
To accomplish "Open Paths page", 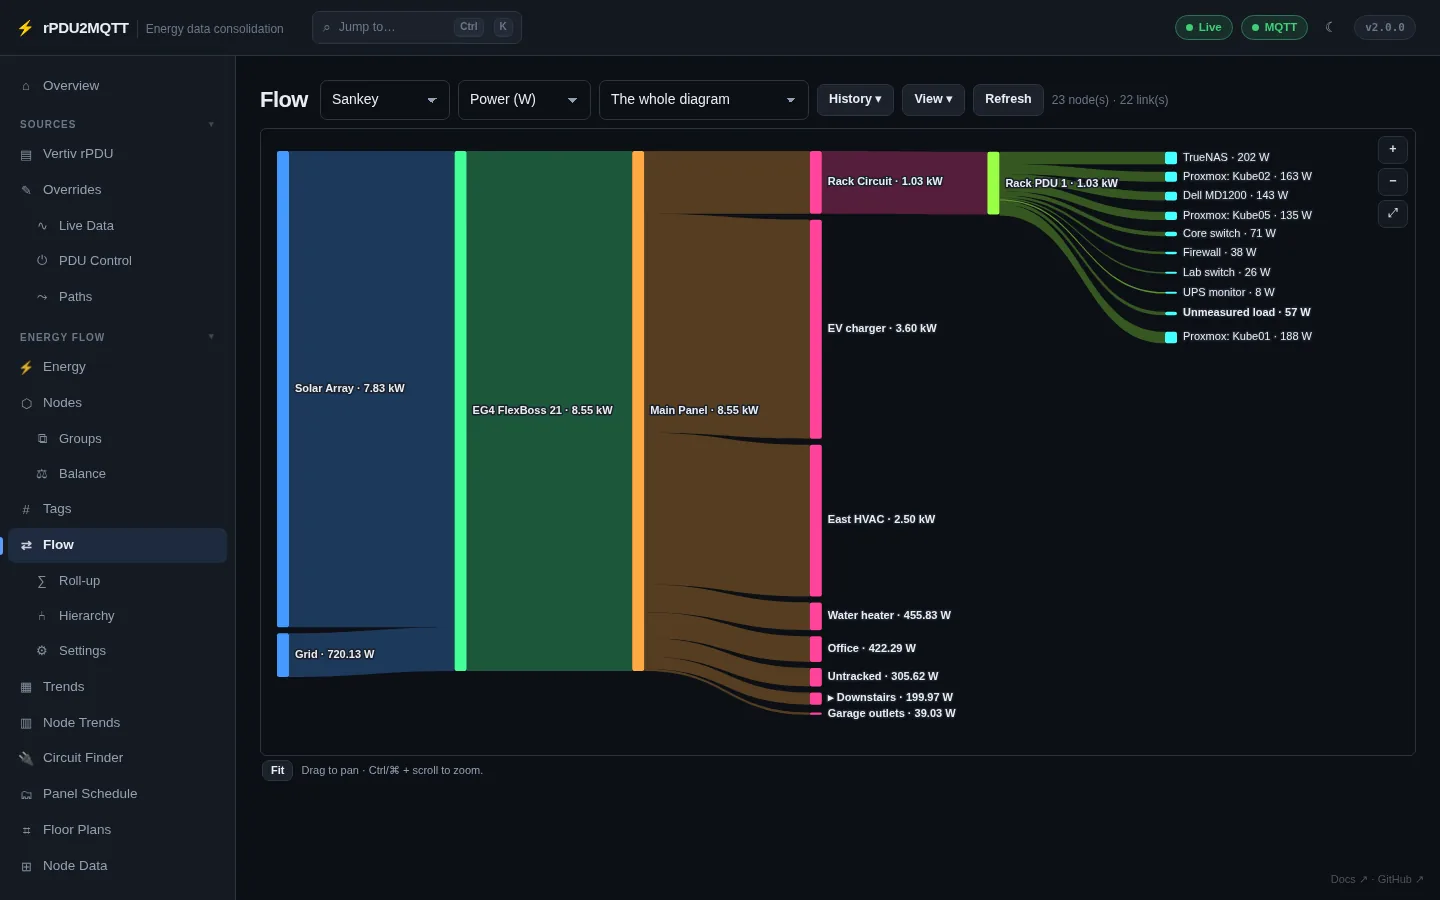I will pos(118,297).
